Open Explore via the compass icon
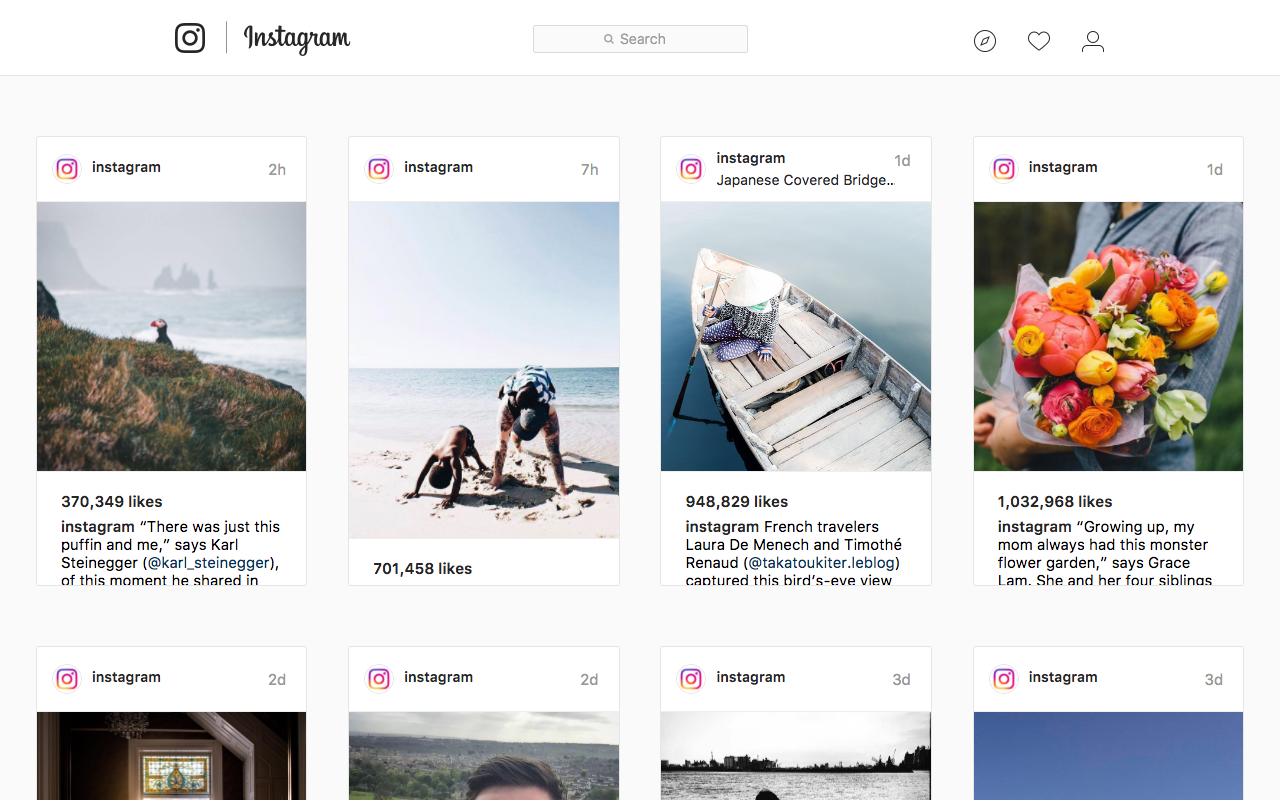Screen dimensions: 1280x800 985,41
